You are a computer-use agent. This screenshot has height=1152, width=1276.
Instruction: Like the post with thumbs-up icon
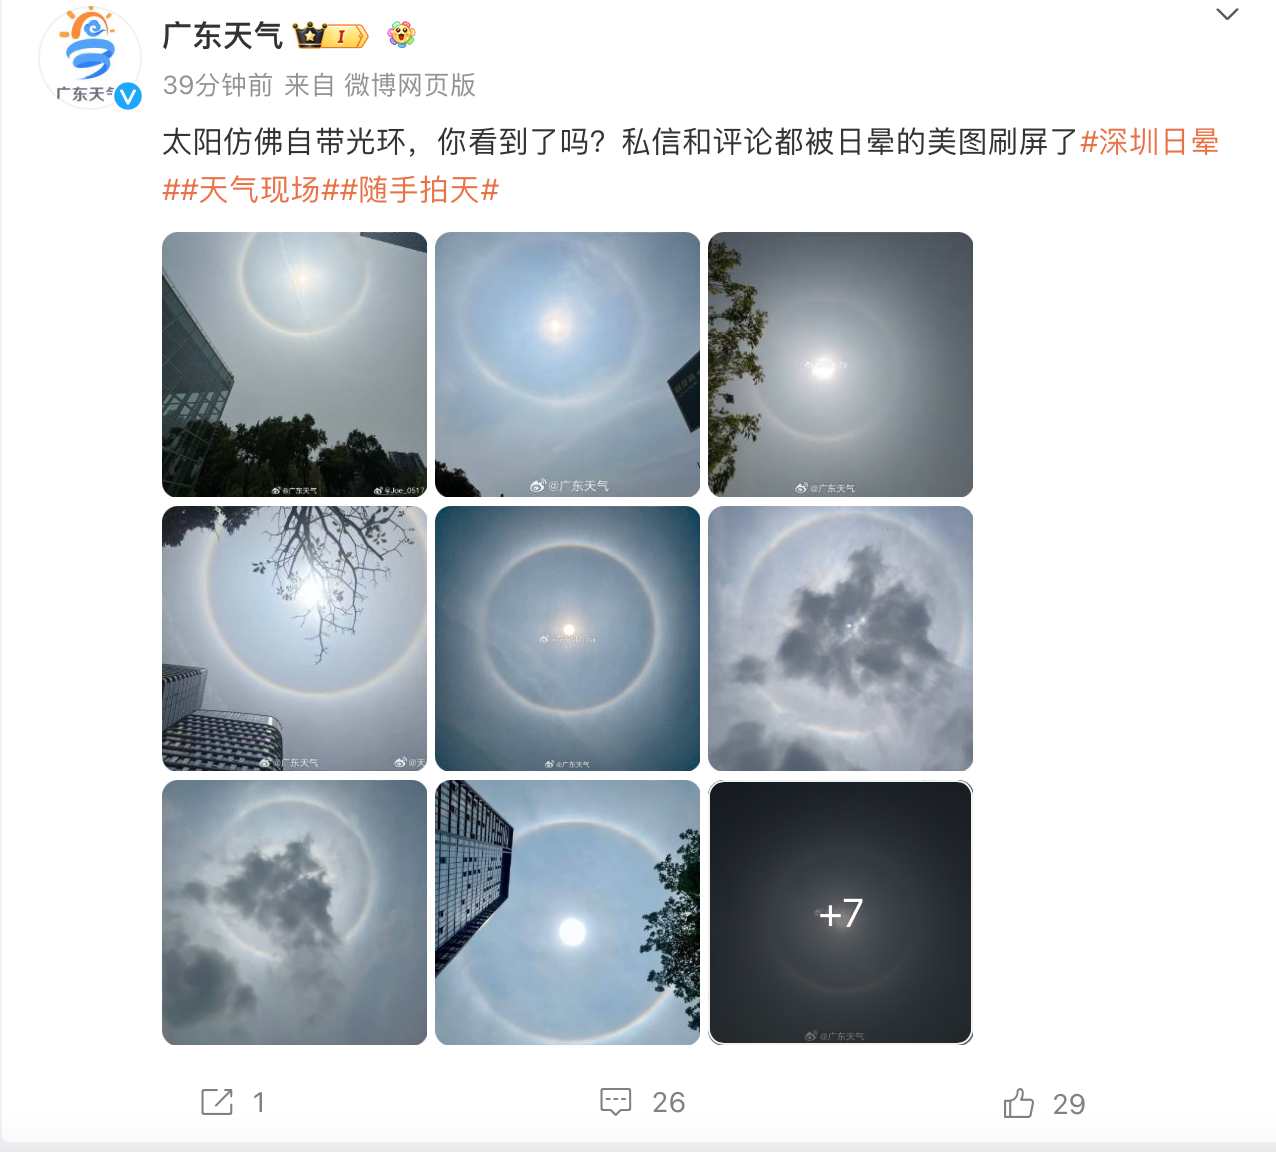point(1019,1102)
